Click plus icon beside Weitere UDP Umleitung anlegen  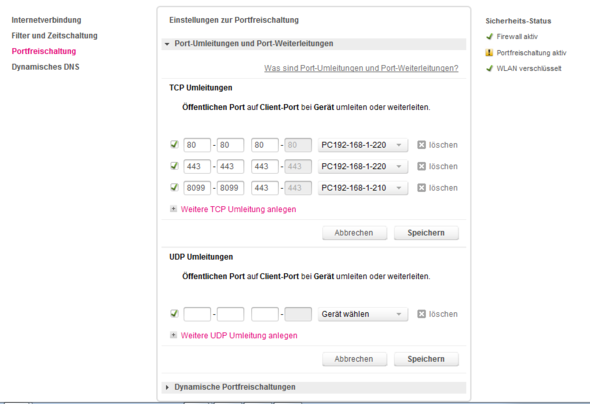point(173,335)
